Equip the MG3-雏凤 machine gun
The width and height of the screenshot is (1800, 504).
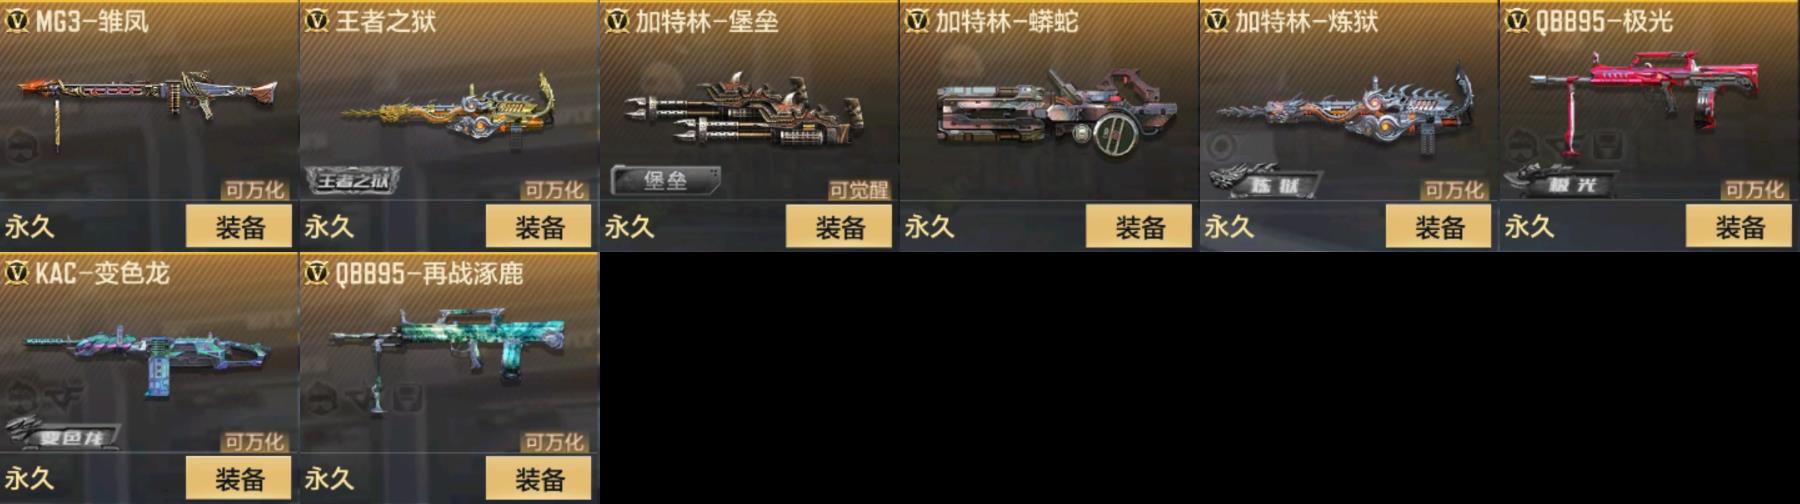[239, 227]
